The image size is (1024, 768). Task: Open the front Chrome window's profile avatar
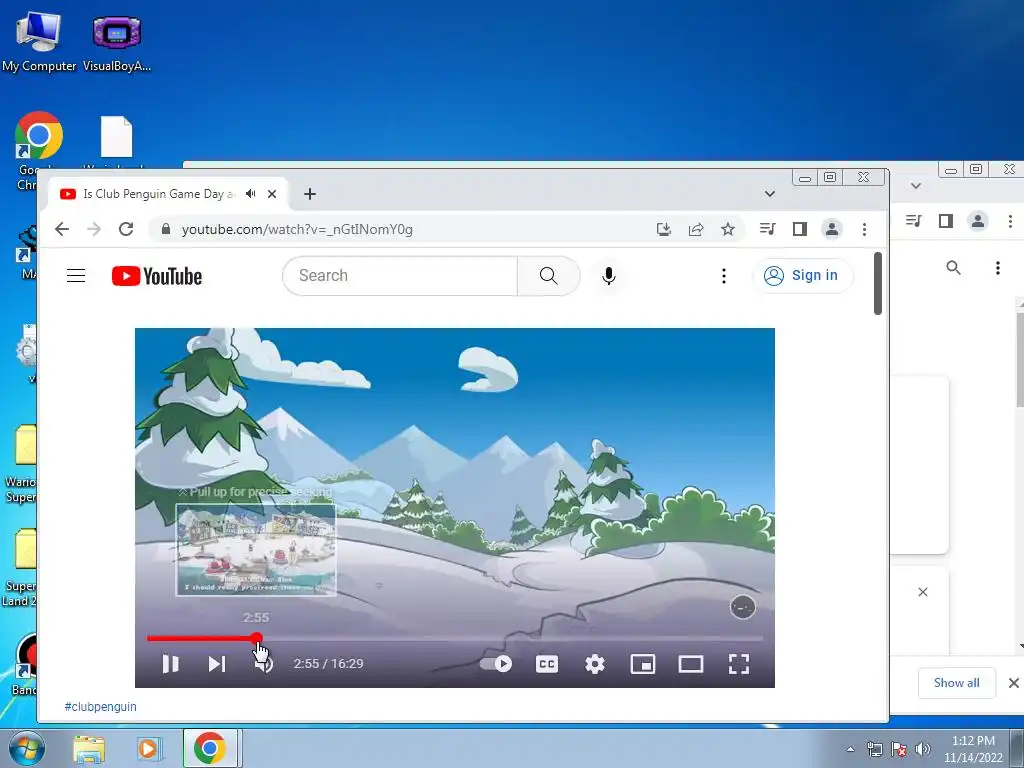click(x=832, y=229)
